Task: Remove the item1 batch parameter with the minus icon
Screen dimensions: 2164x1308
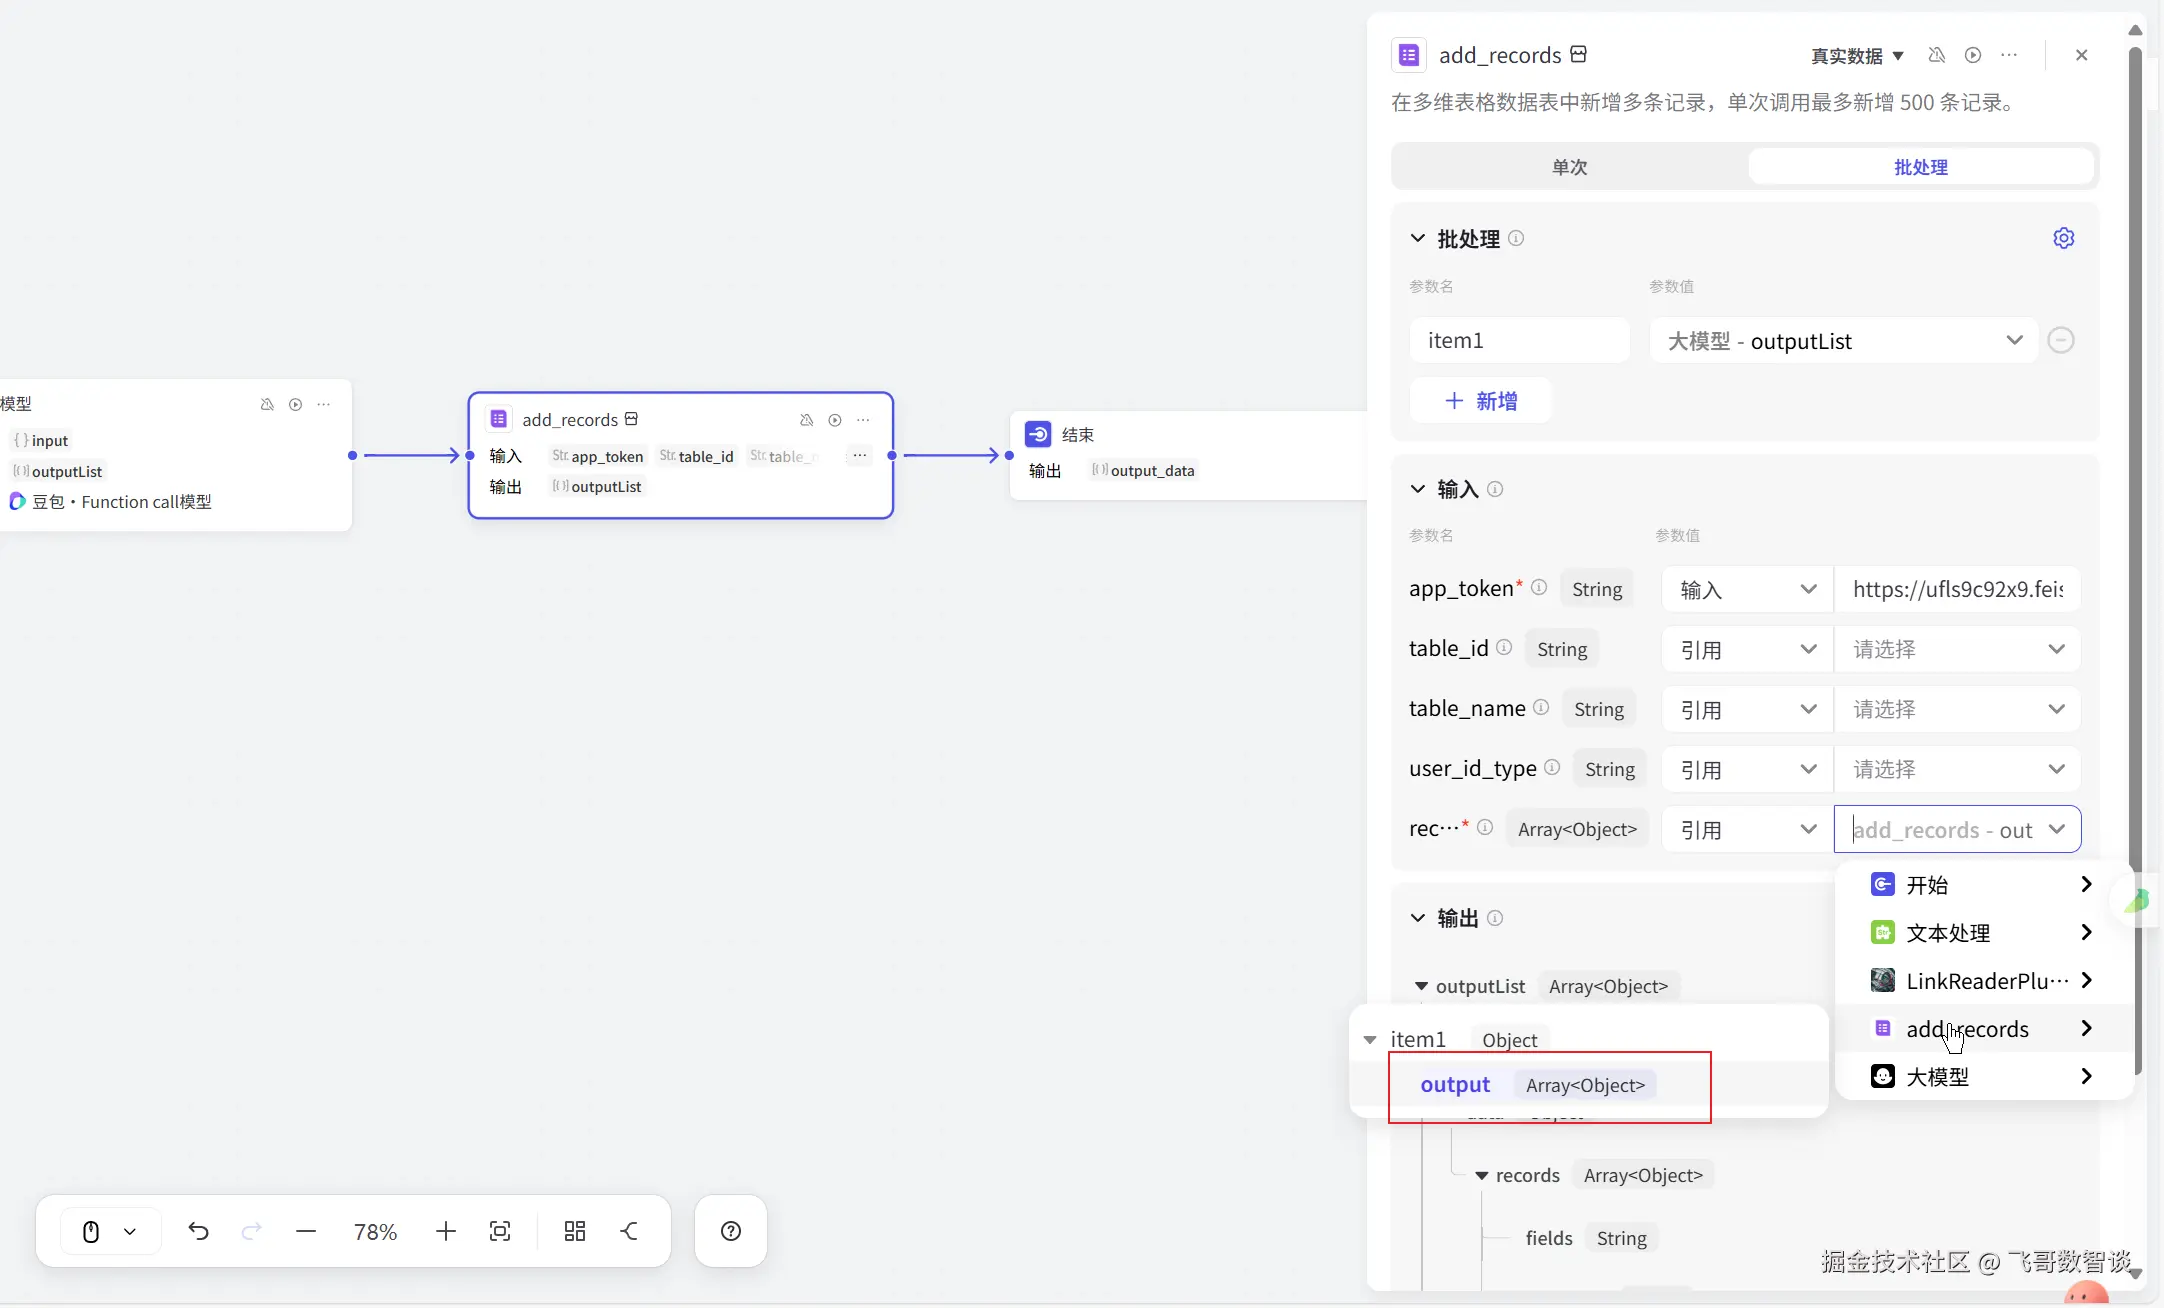Action: pos(2060,341)
